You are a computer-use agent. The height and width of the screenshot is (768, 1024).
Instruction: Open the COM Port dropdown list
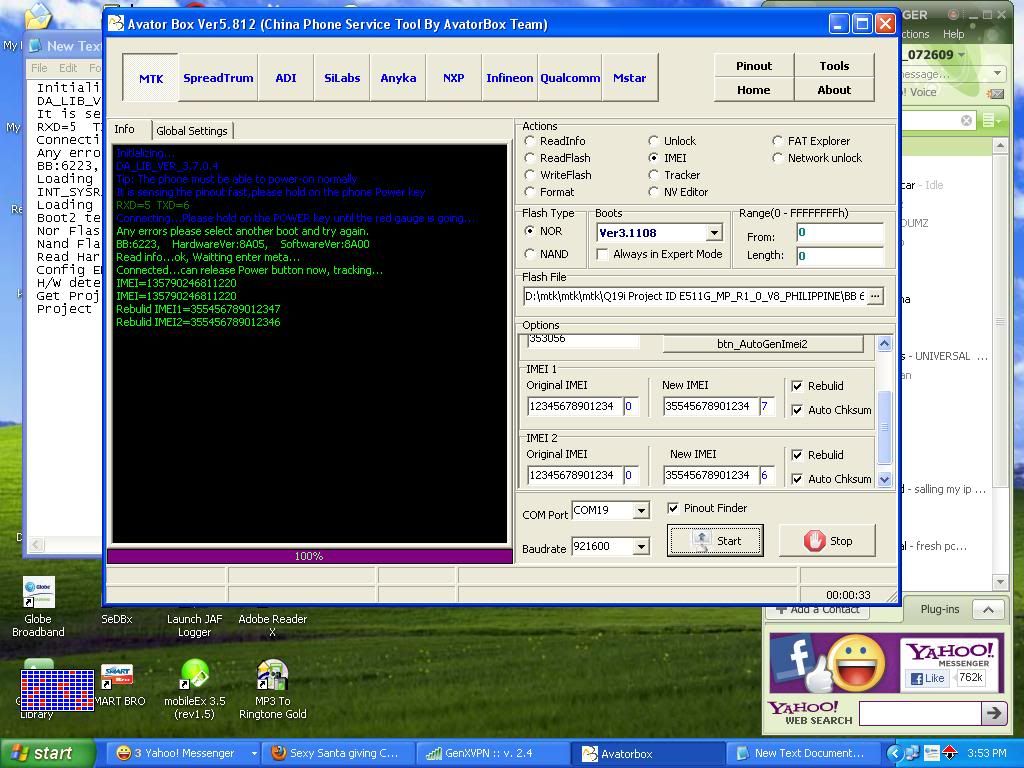[640, 511]
